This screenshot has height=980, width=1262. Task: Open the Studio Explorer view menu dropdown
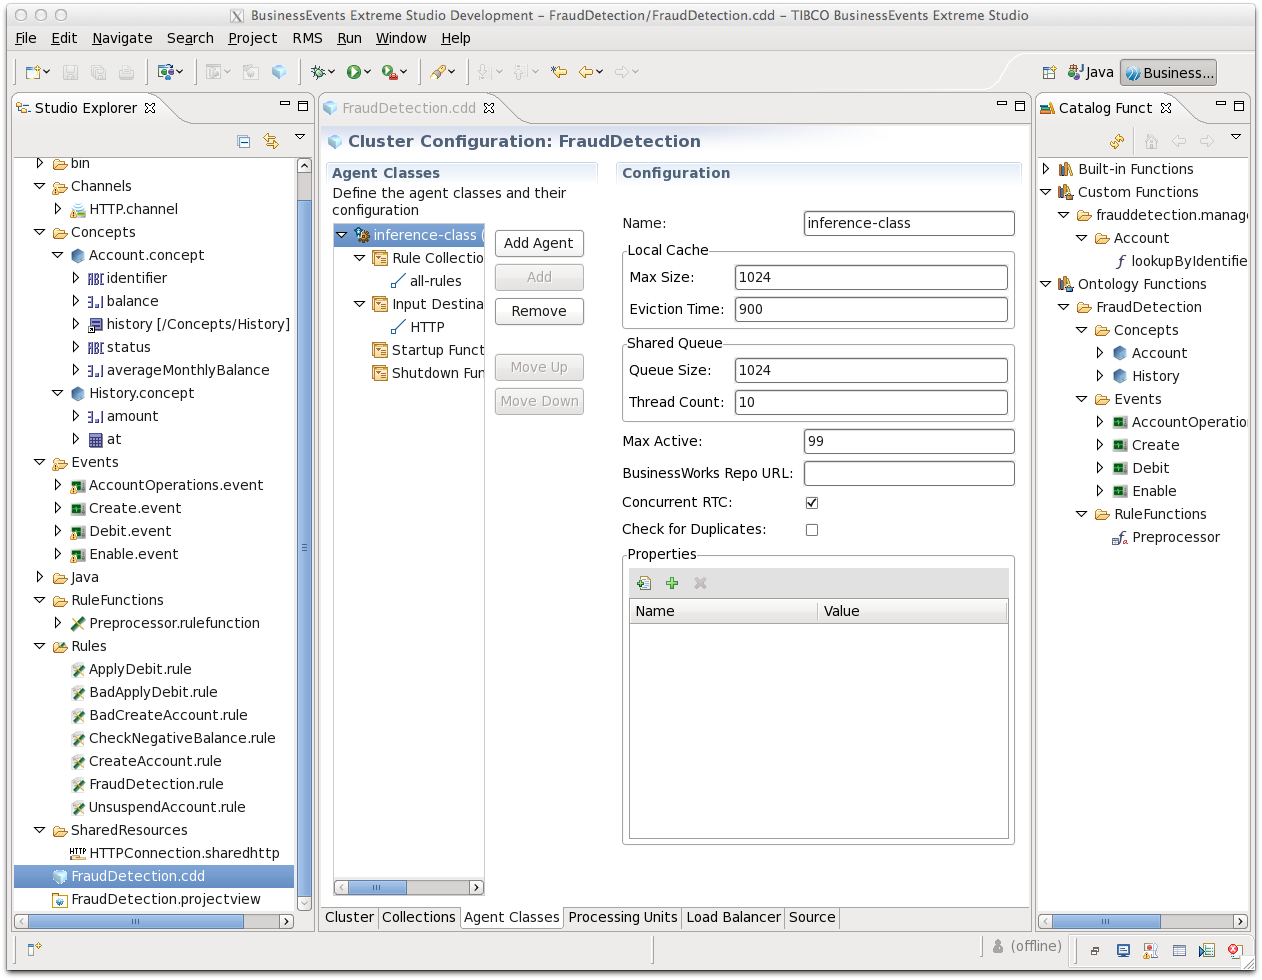pos(300,137)
